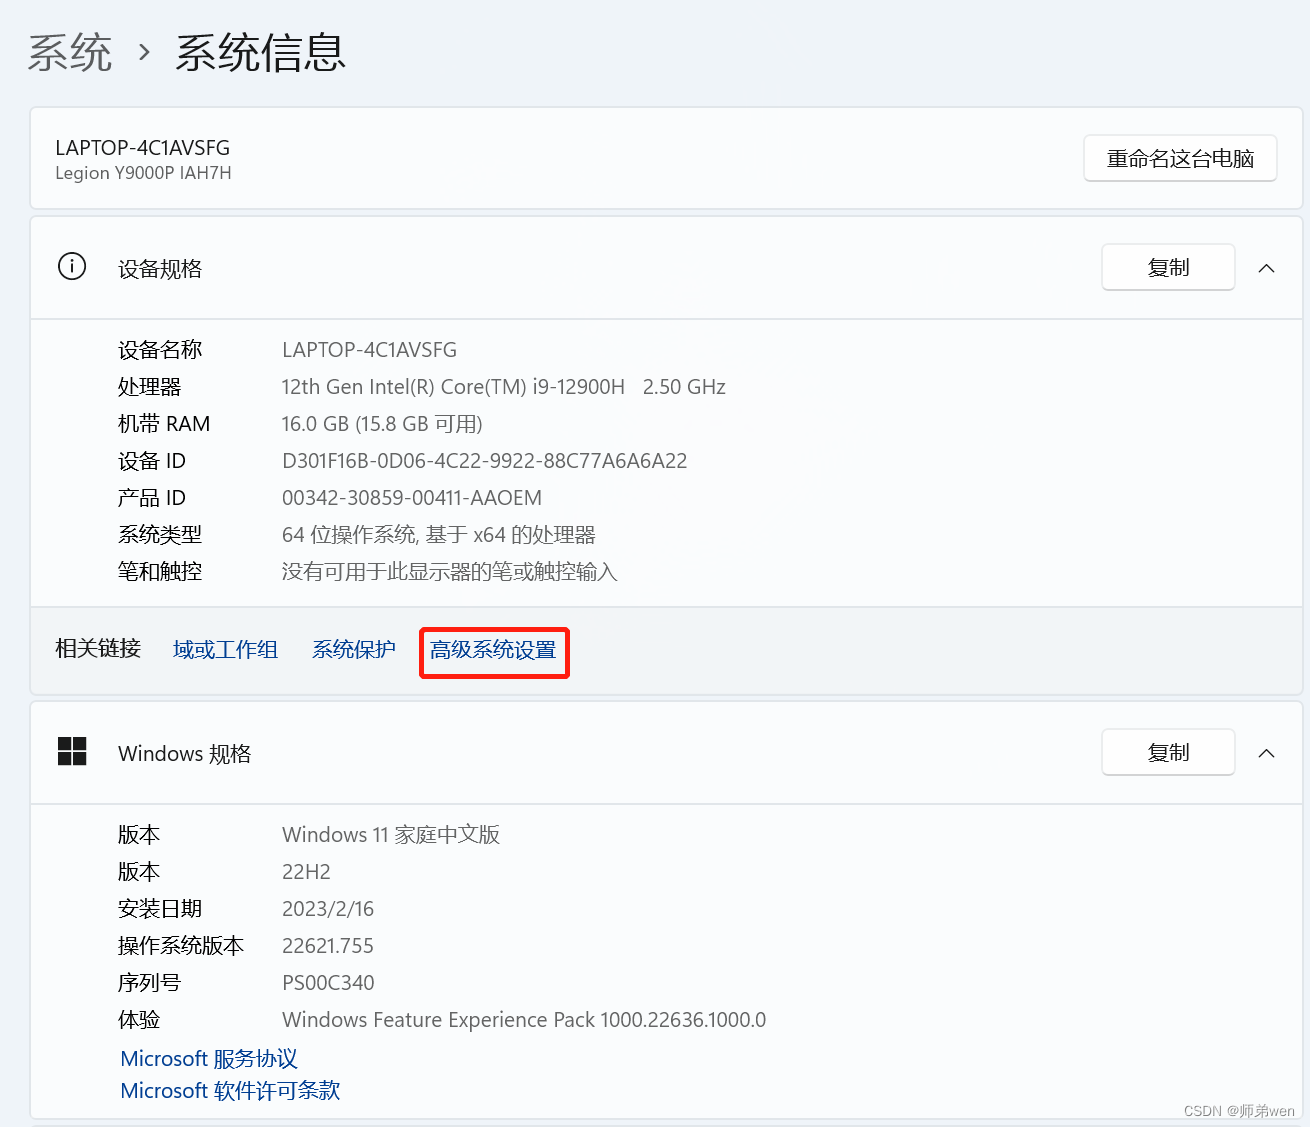
Task: Click the serial number PS00C340
Action: pyautogui.click(x=328, y=983)
